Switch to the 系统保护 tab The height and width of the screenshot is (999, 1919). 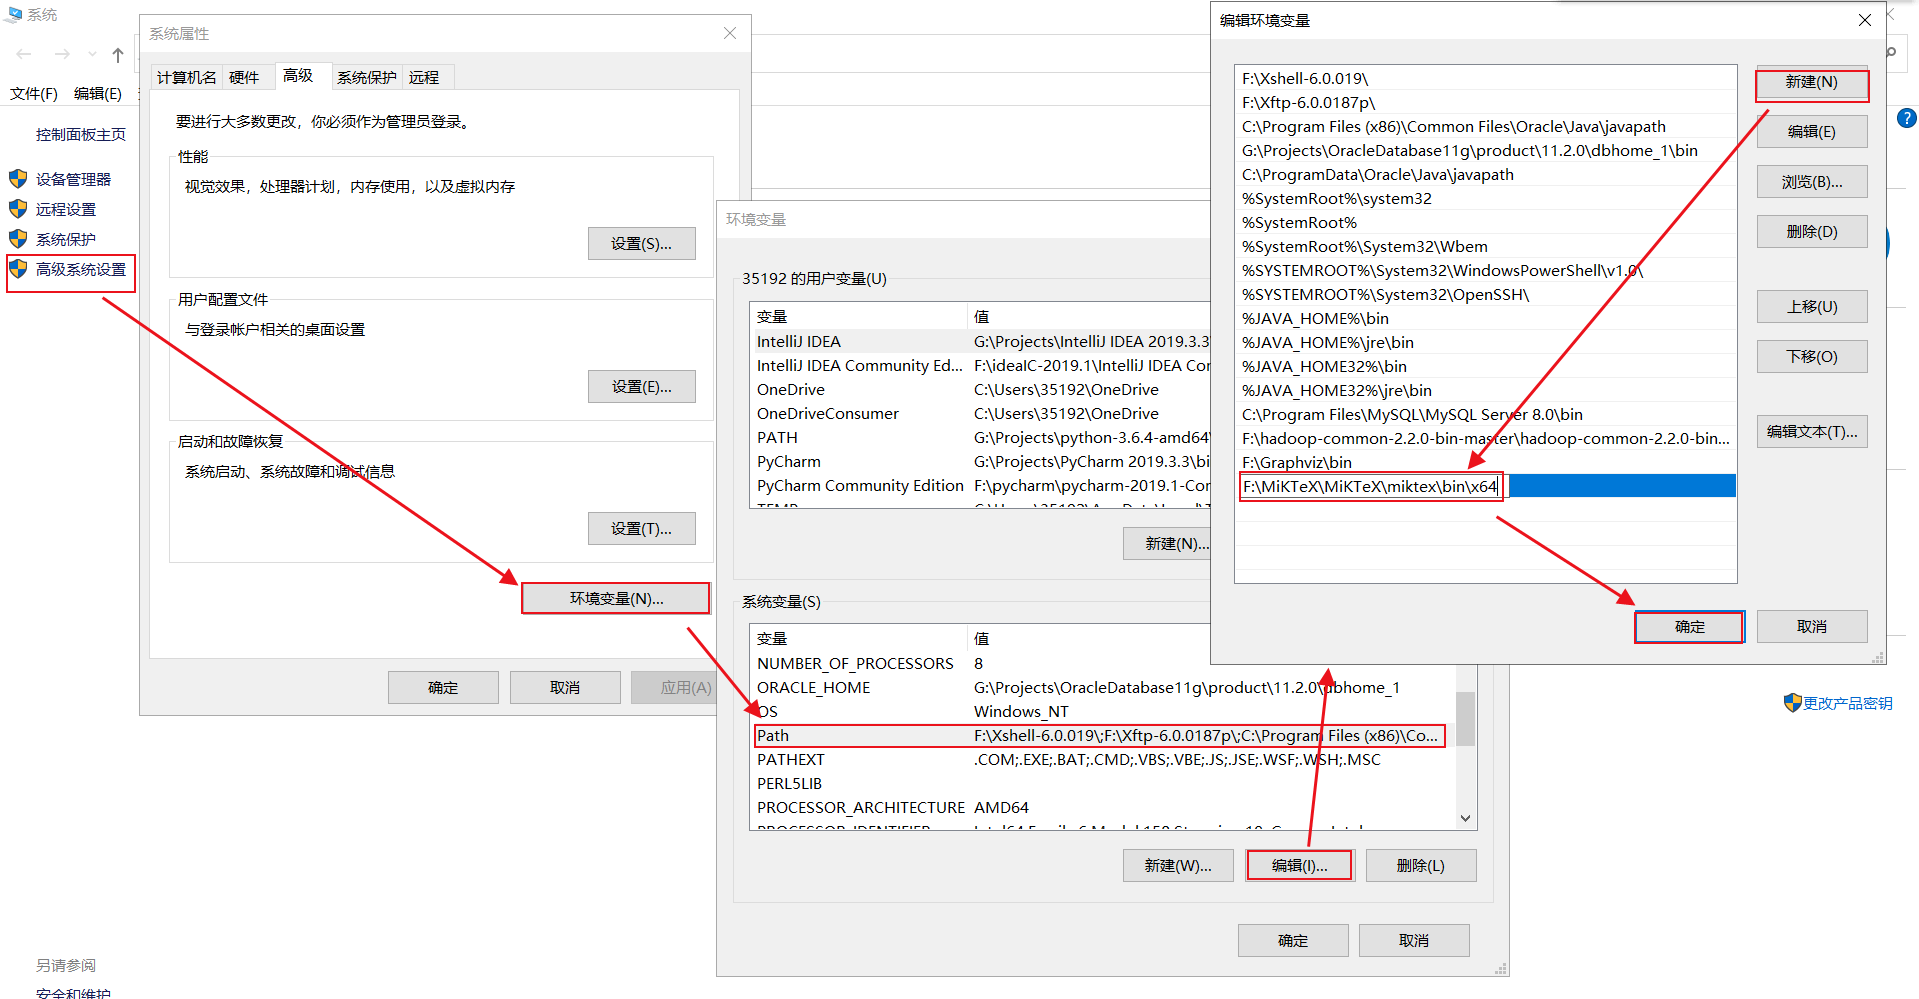(x=367, y=77)
